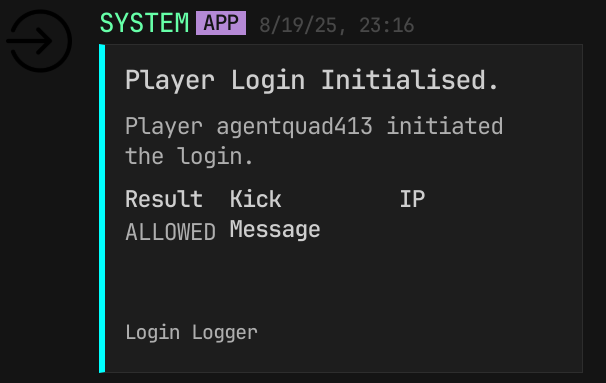This screenshot has width=606, height=383.
Task: Click the word Login in embed title
Action: (x=268, y=81)
